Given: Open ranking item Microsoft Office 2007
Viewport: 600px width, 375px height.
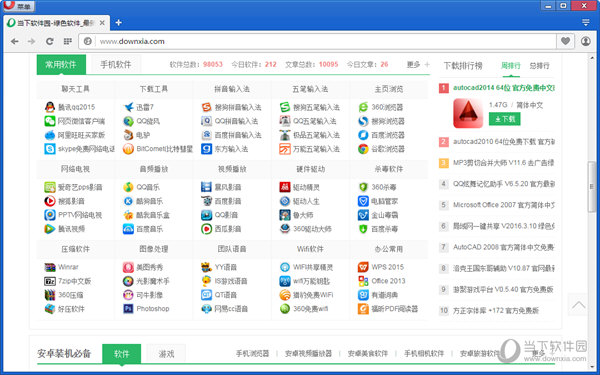Looking at the screenshot, I should tap(504, 205).
